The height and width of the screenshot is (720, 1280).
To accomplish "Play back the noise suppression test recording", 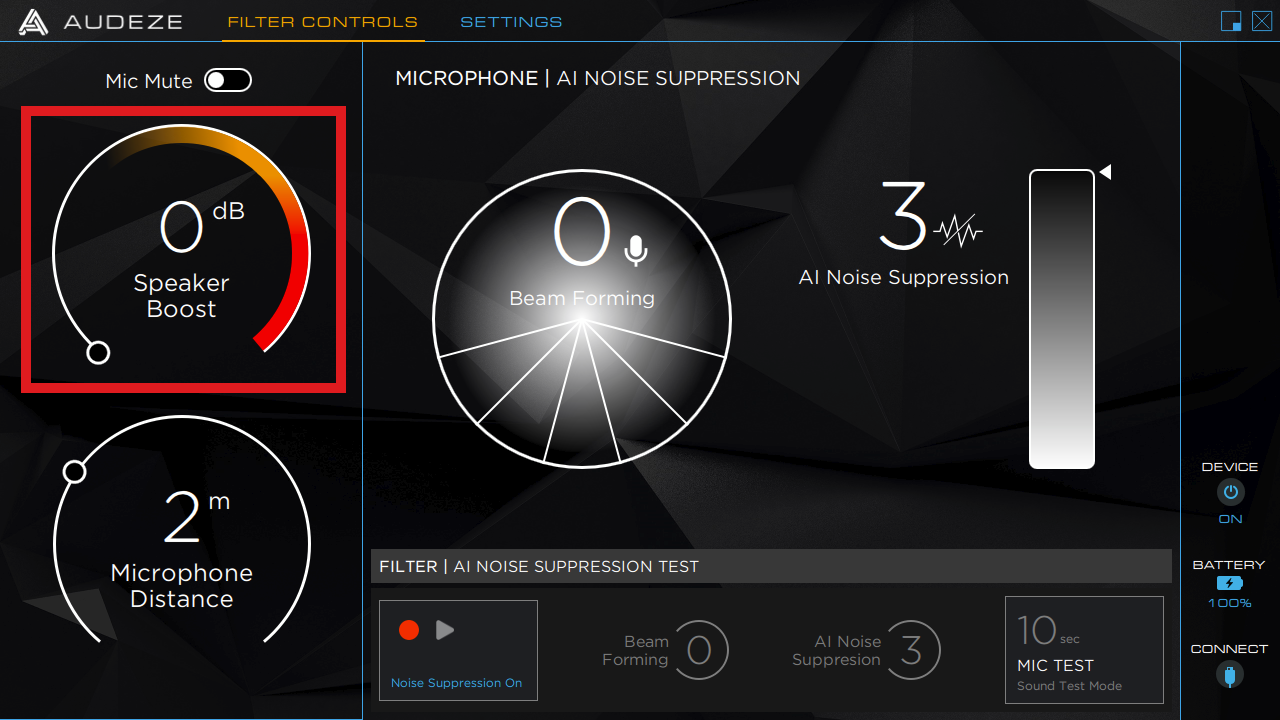I will (x=446, y=630).
